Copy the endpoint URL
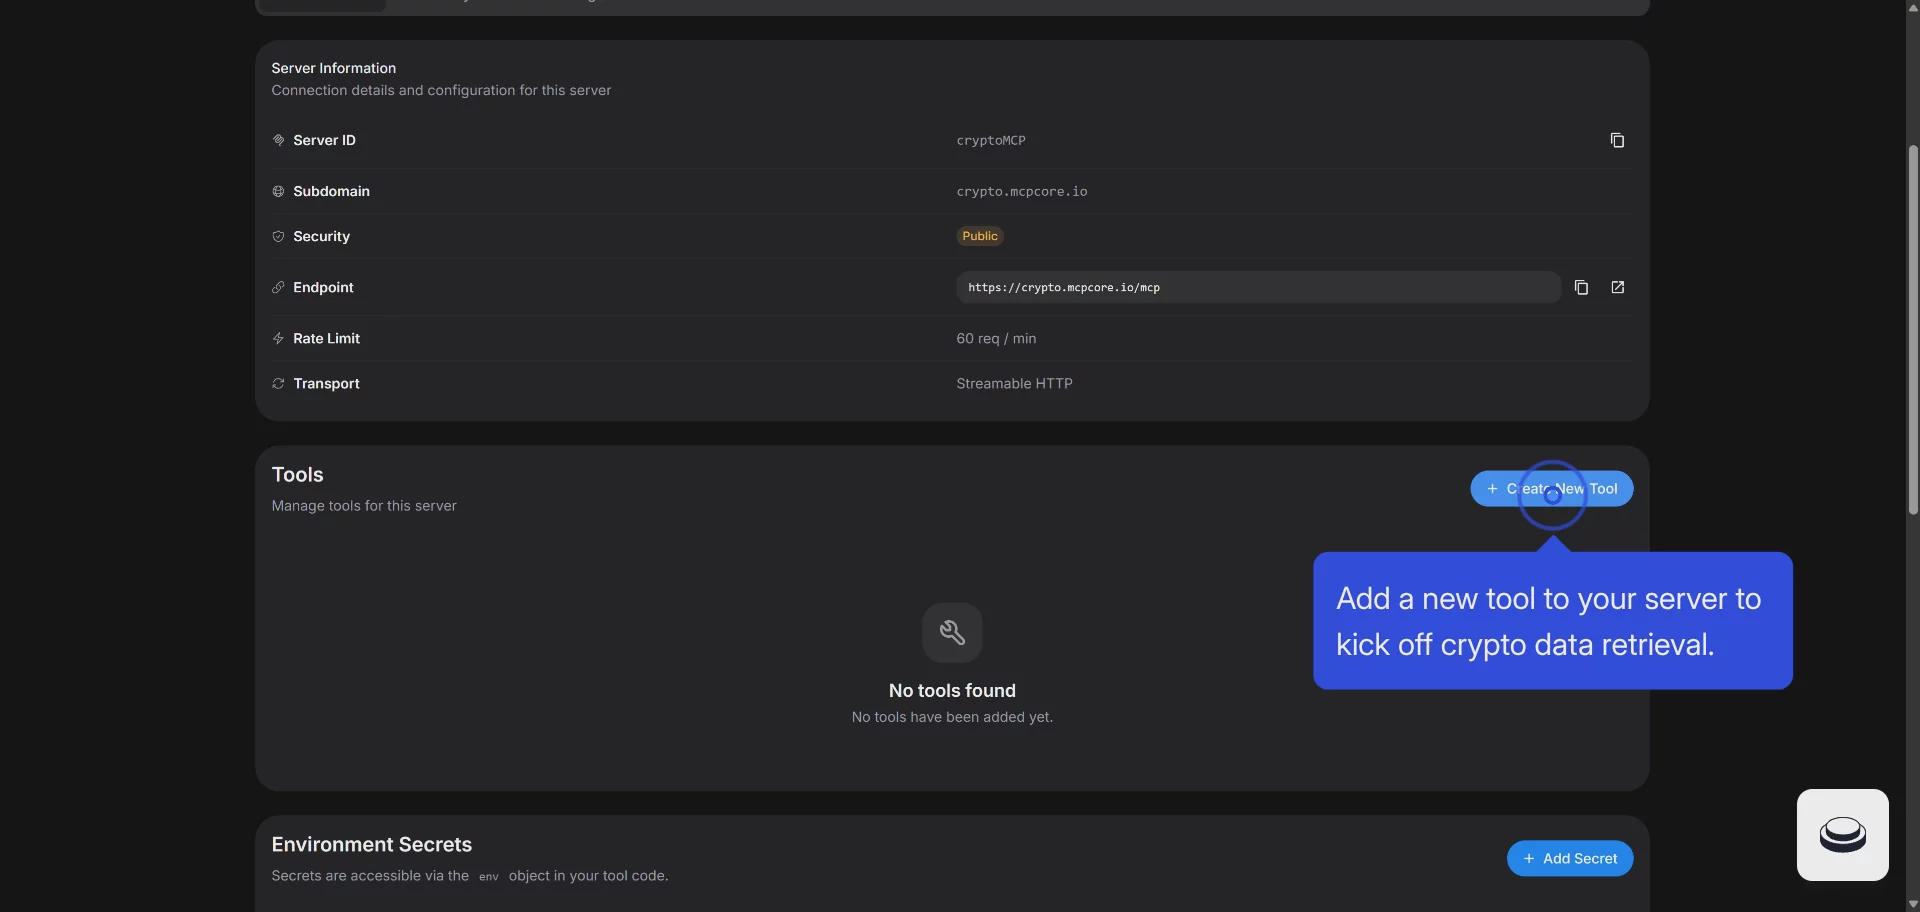Image resolution: width=1920 pixels, height=912 pixels. pos(1581,288)
